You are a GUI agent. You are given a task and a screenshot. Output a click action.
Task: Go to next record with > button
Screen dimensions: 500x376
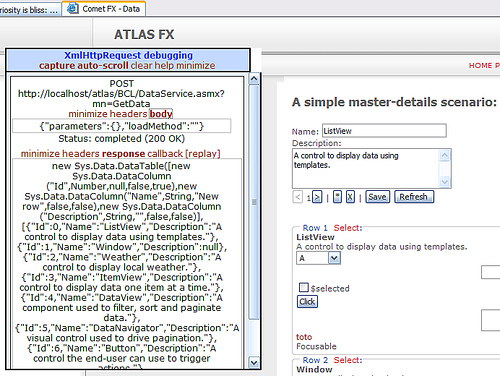click(317, 197)
